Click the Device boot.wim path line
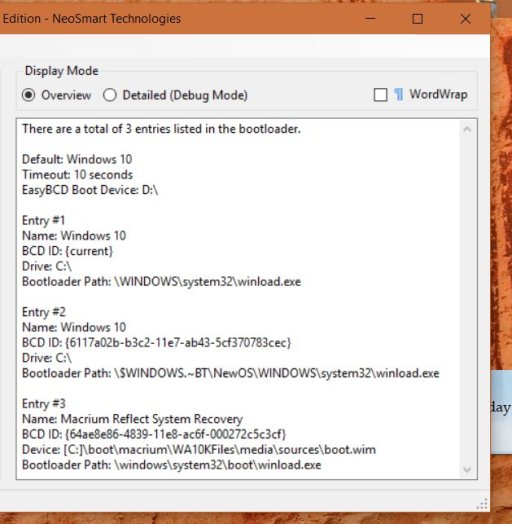 click(x=199, y=449)
